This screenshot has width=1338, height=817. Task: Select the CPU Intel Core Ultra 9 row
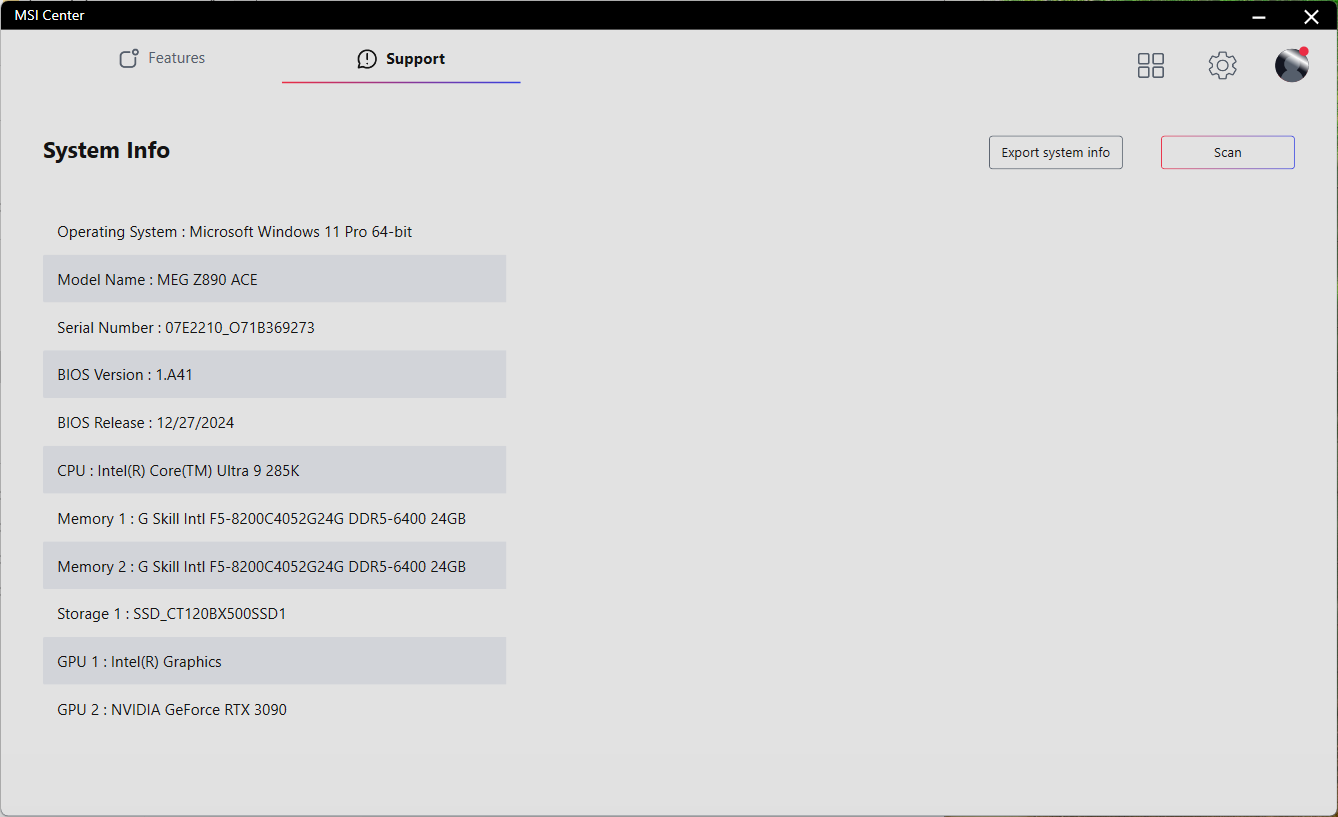click(274, 470)
